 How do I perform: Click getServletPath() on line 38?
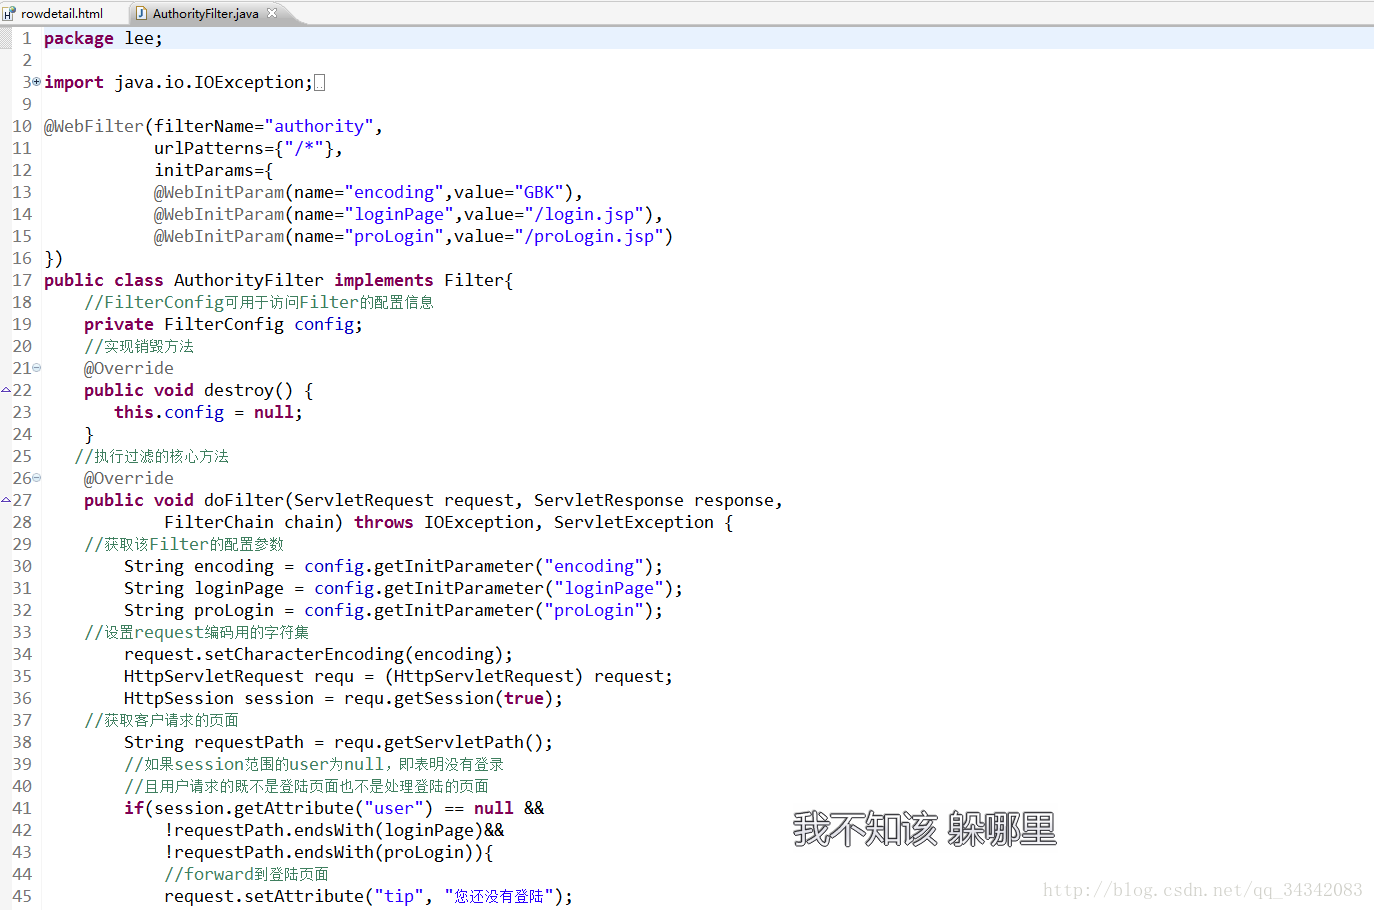(x=464, y=742)
